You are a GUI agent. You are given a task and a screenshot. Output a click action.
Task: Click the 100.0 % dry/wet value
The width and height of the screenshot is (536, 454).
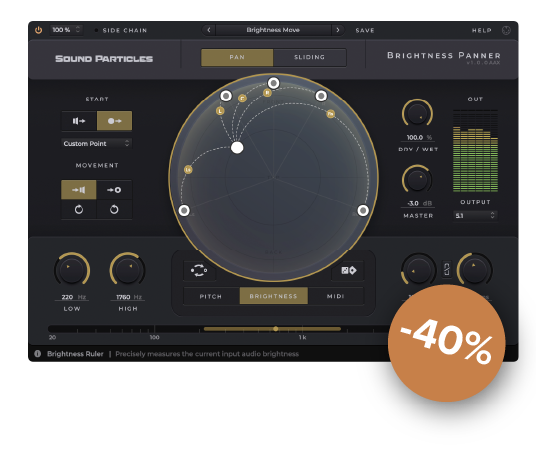point(418,137)
